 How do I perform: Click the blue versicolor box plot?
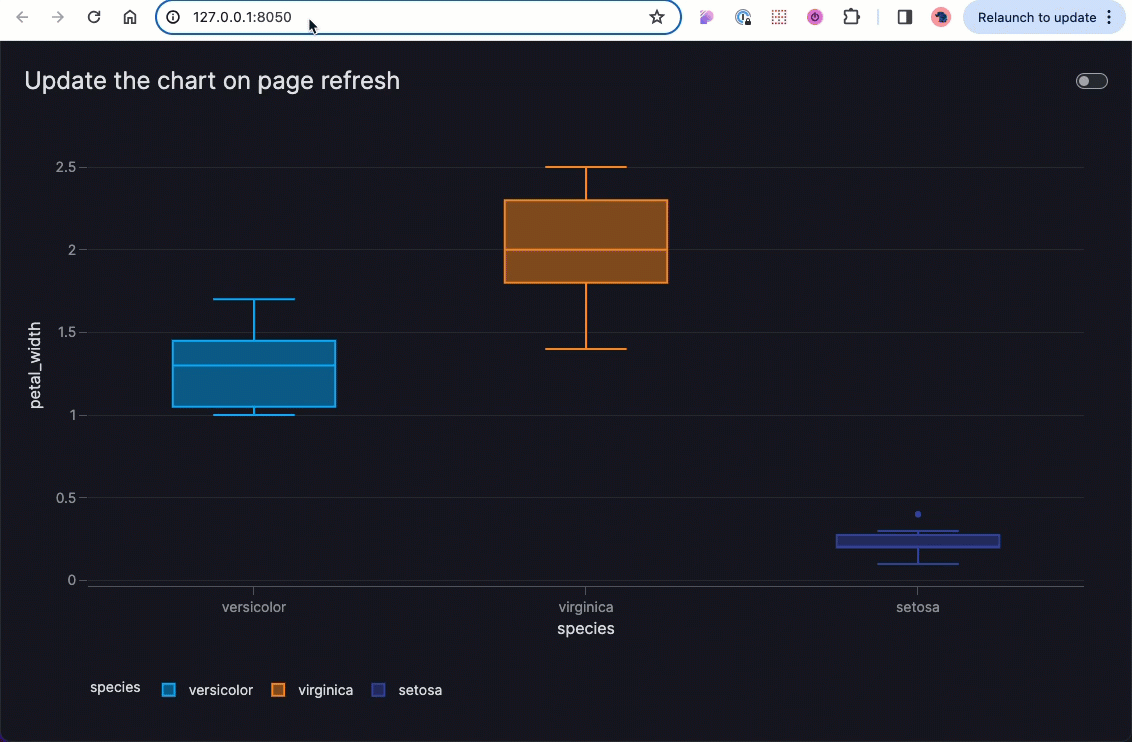tap(254, 373)
